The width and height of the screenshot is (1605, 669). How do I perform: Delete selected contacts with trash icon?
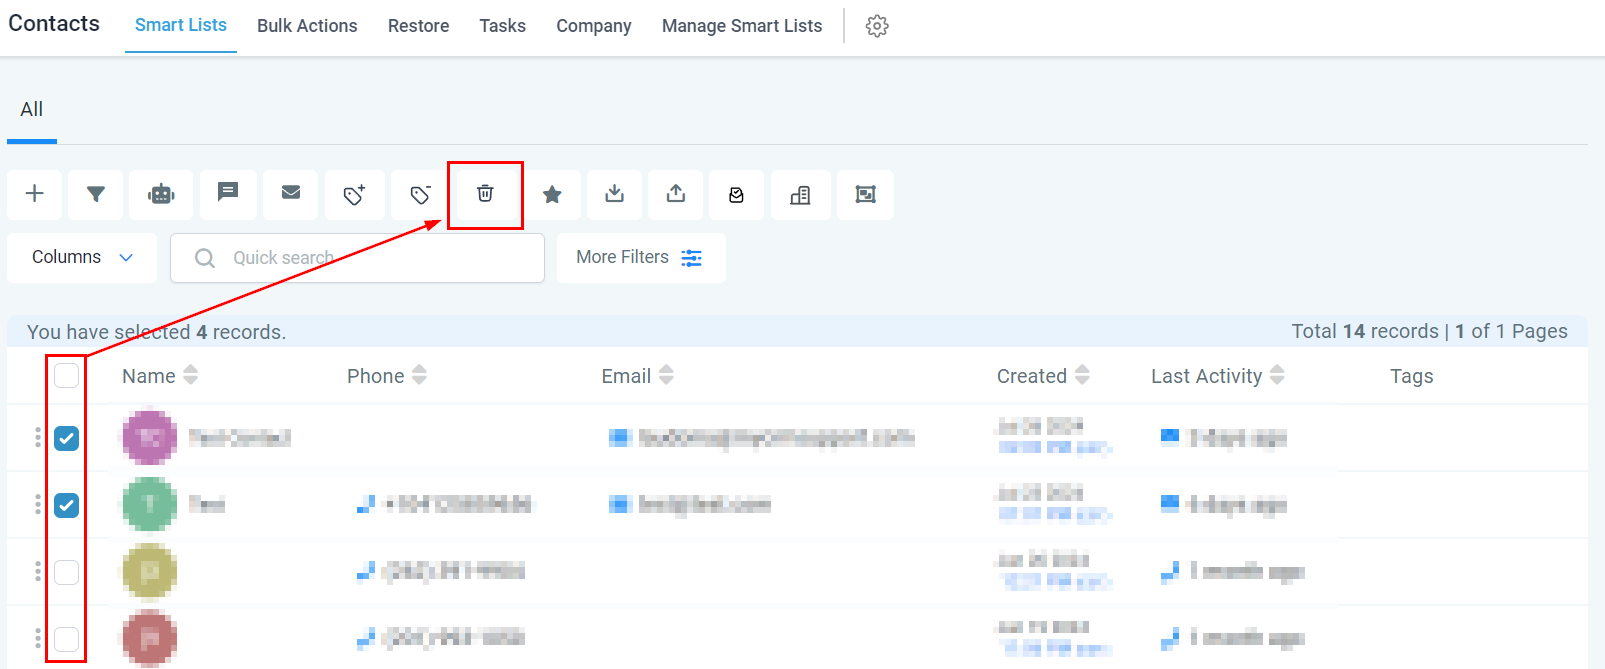485,194
